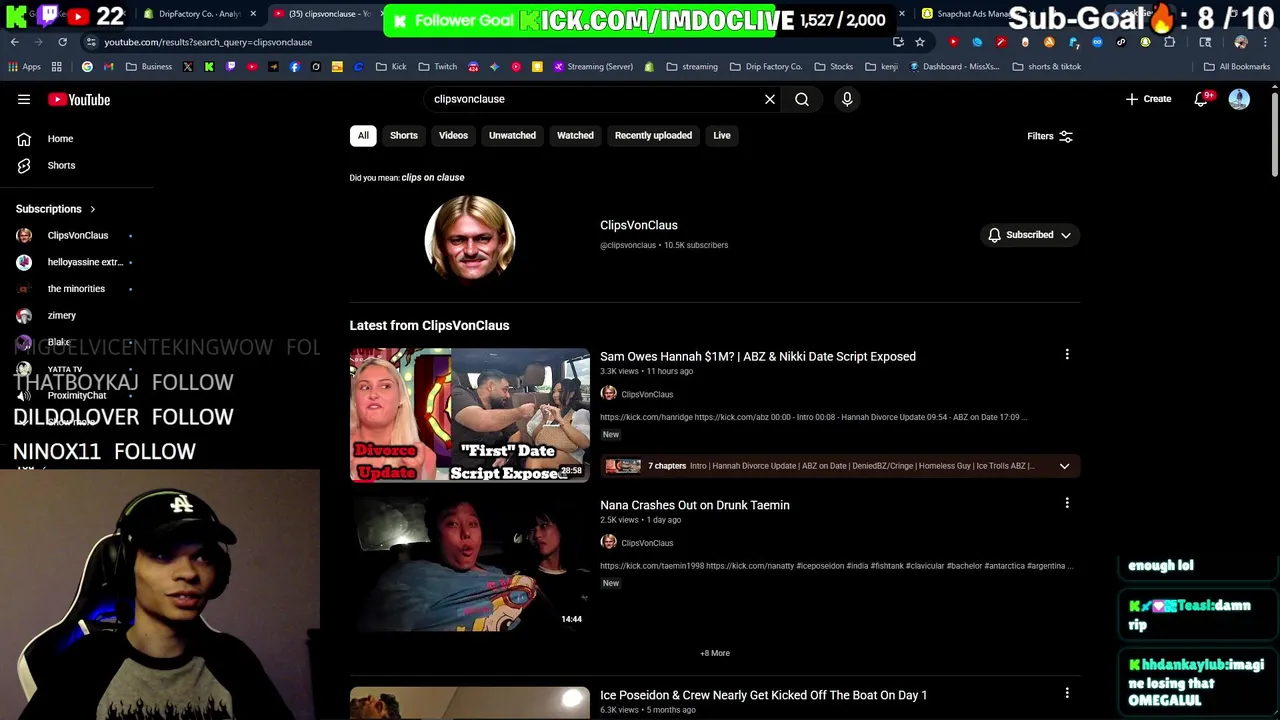
Task: Expand the Subscriptions section
Action: pos(56,209)
